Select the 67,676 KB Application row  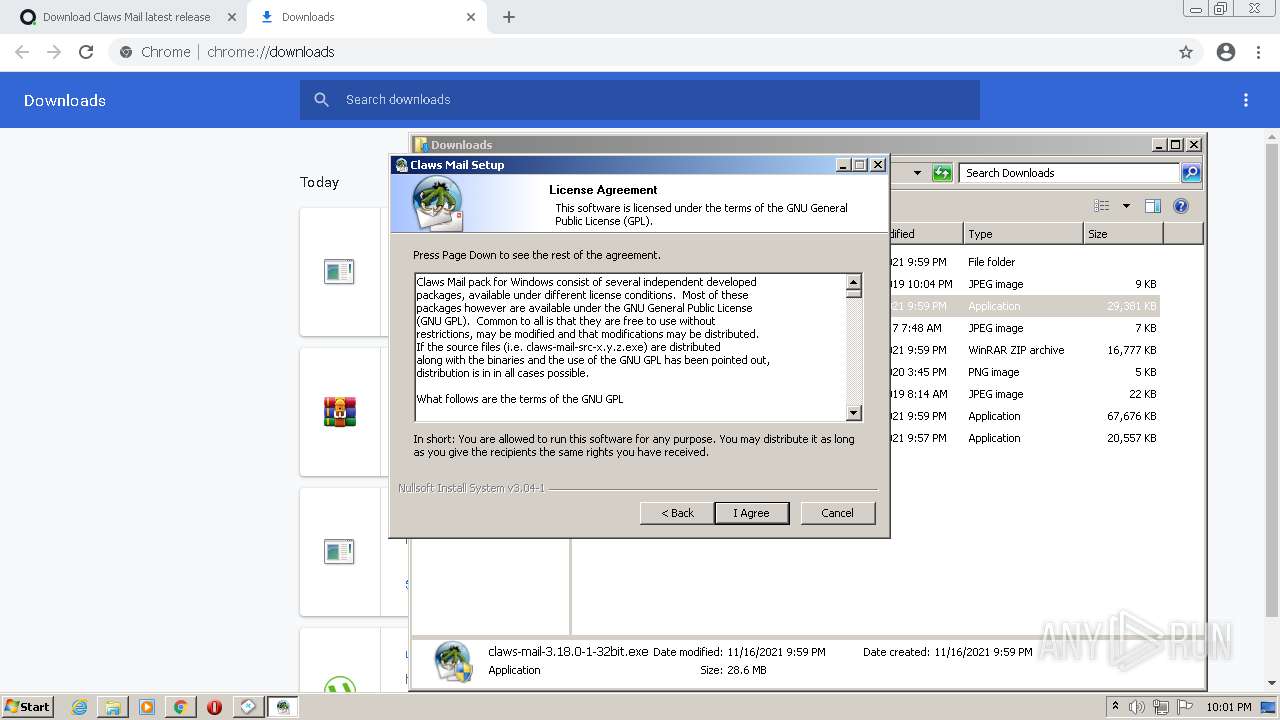tap(1024, 416)
